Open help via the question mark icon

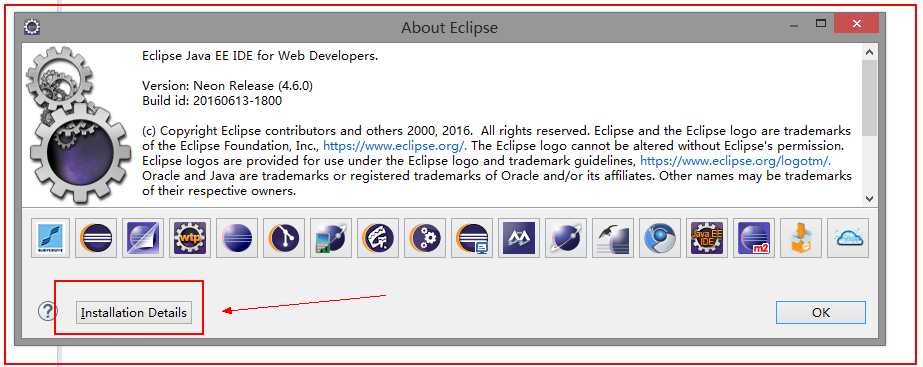click(x=47, y=311)
